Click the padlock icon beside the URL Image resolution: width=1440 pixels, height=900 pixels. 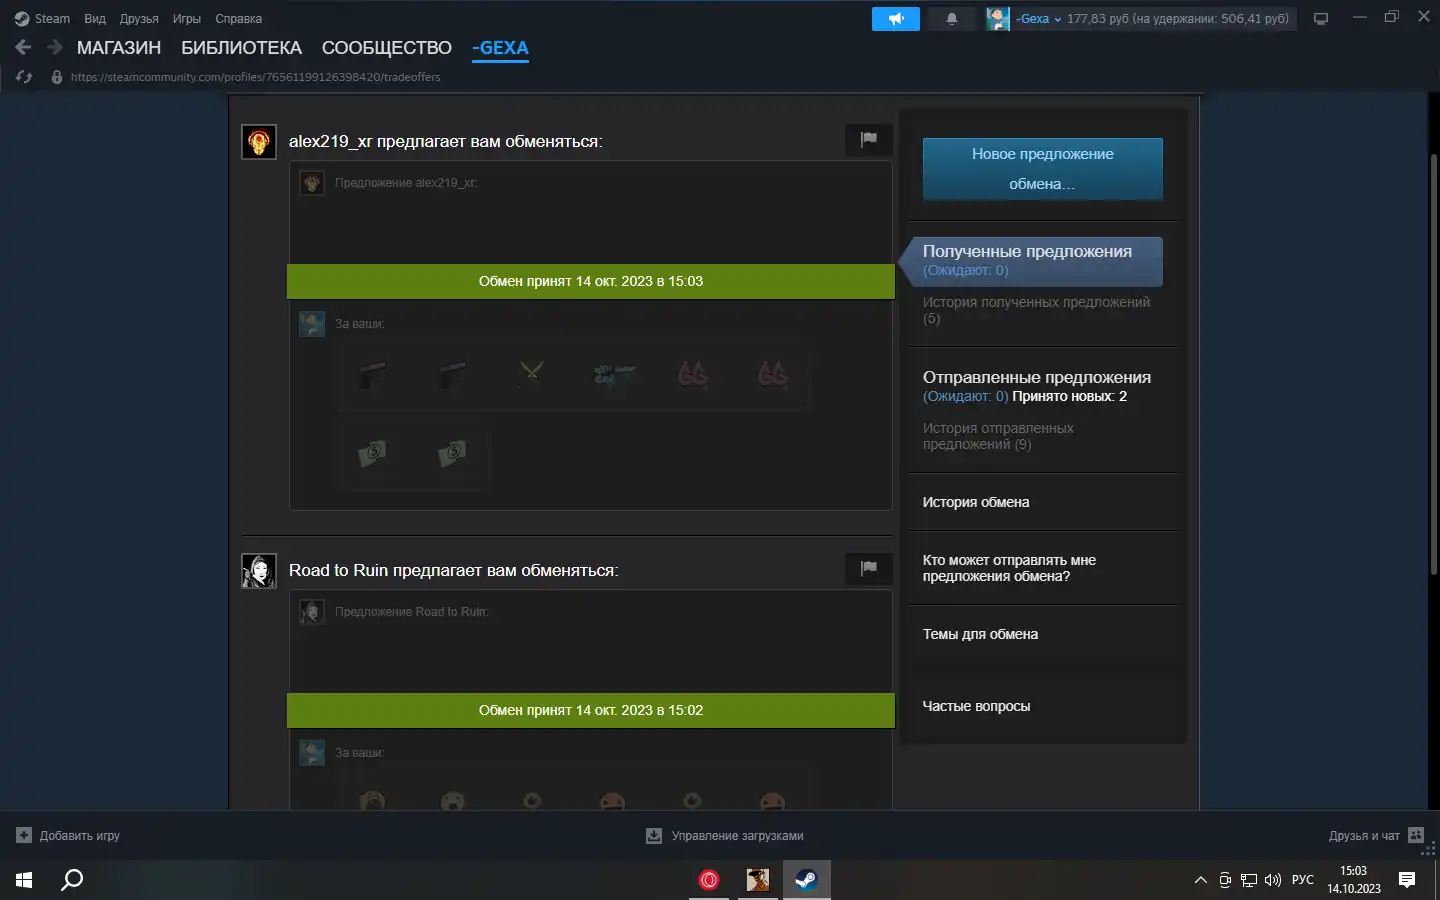pos(57,77)
